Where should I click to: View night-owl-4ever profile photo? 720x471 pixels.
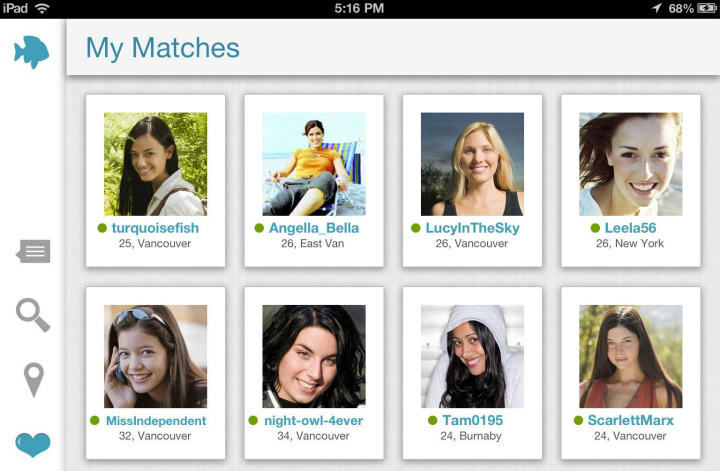313,356
